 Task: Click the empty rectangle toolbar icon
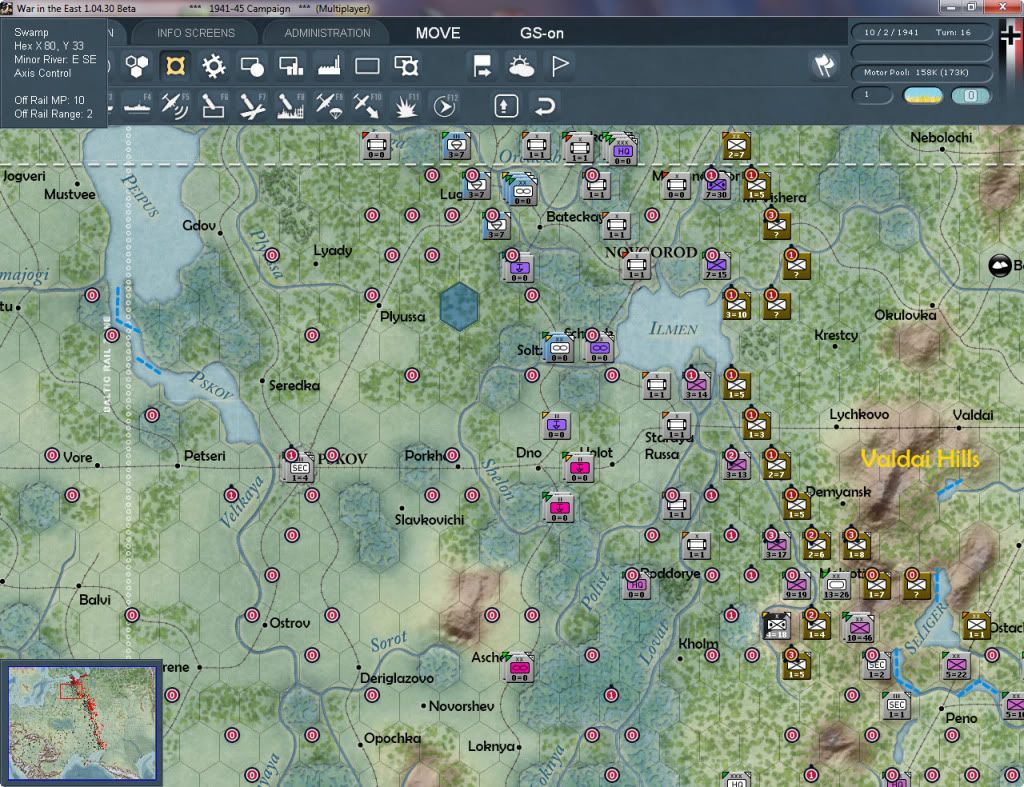point(367,66)
